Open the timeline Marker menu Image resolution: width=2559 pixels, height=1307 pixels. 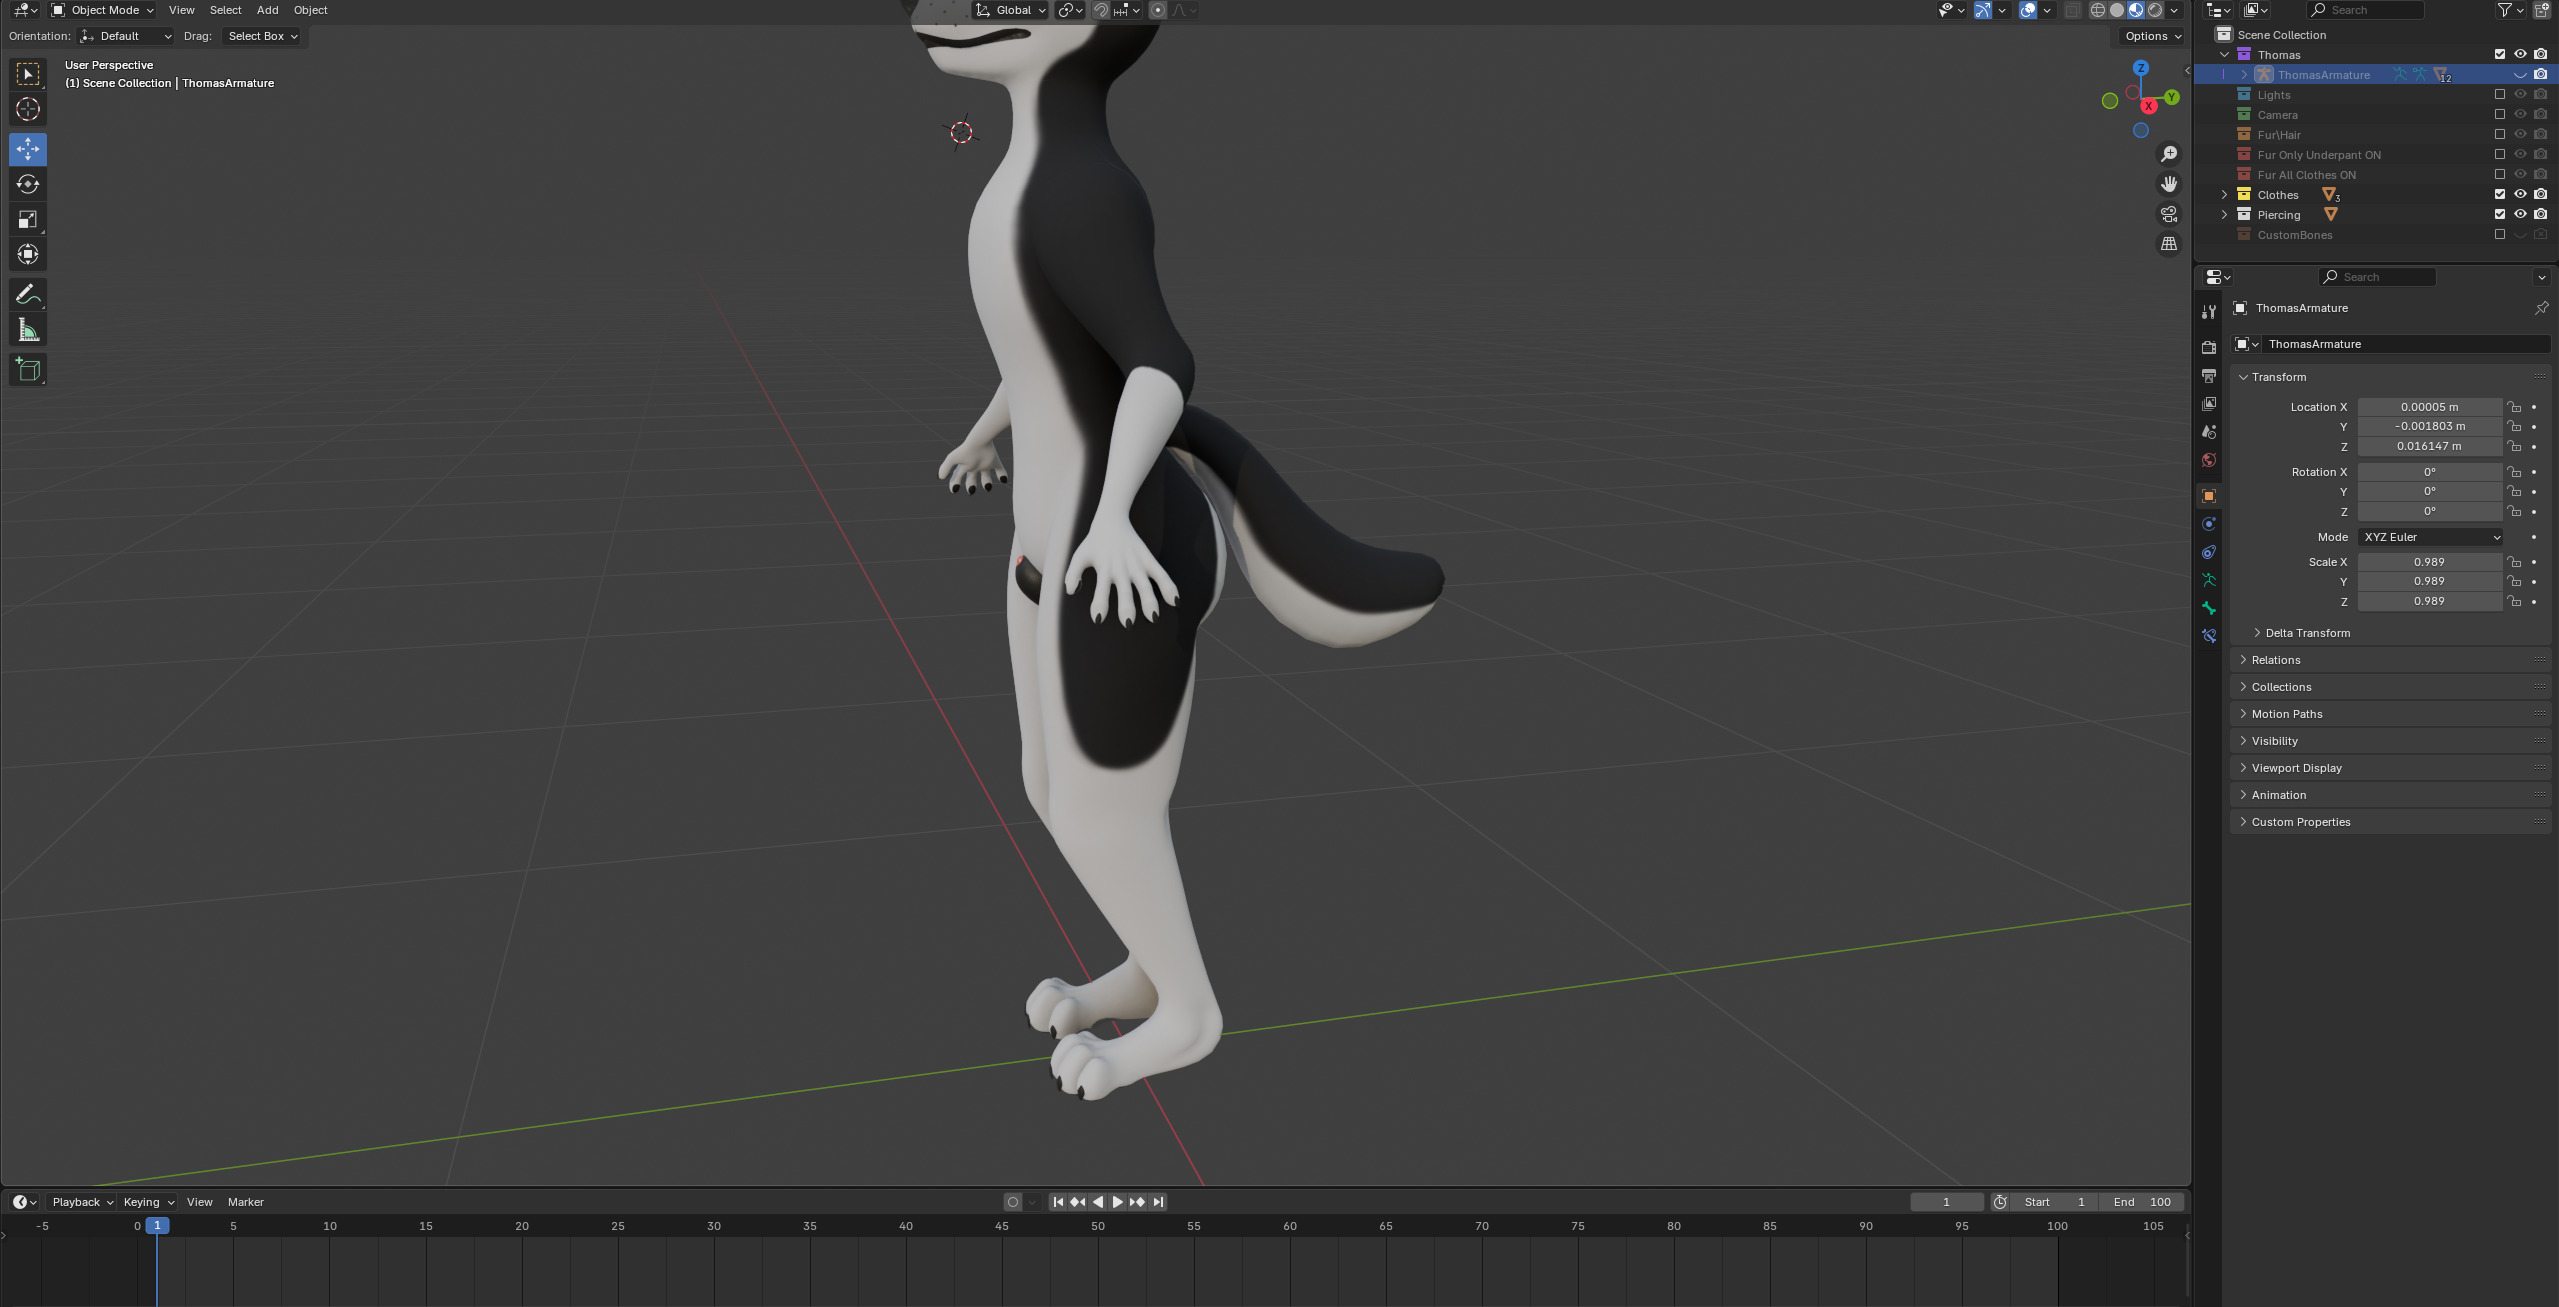click(x=245, y=1202)
